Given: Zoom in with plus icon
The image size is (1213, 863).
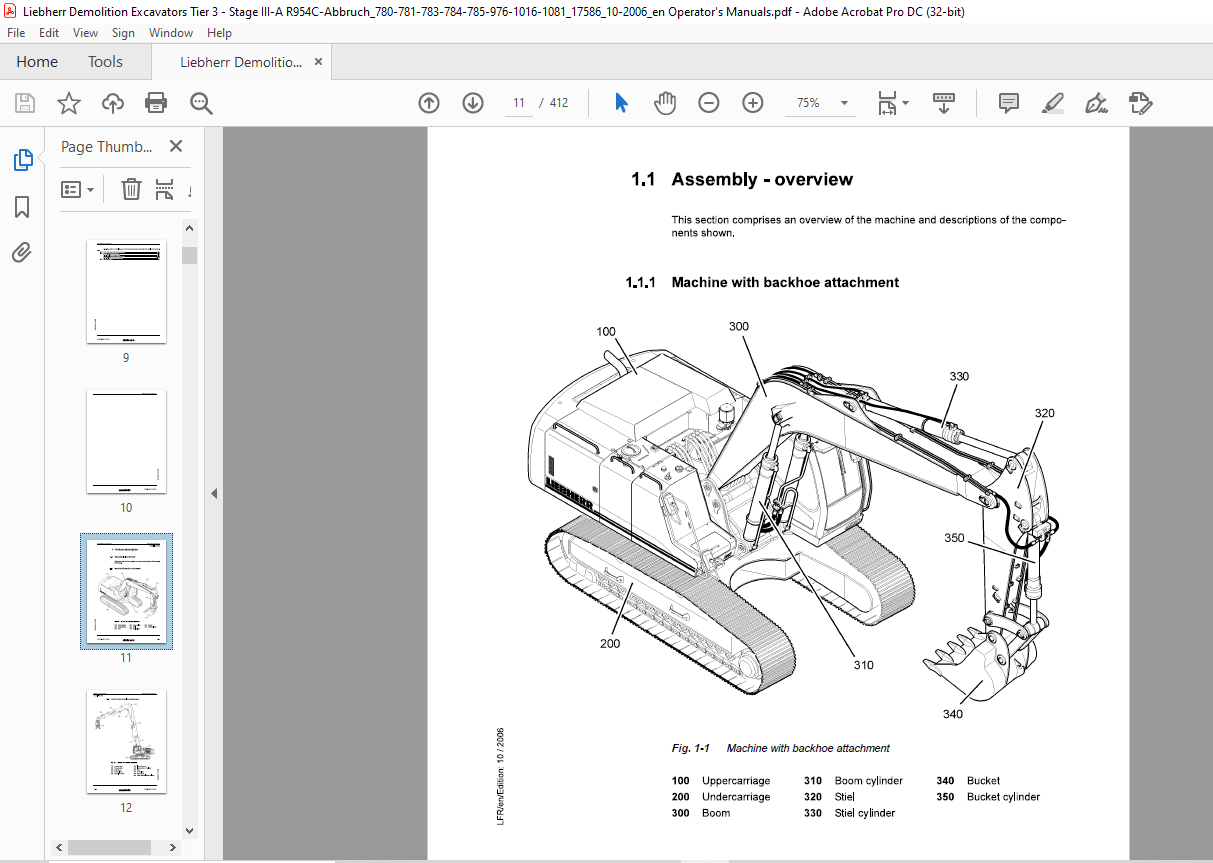Looking at the screenshot, I should click(753, 103).
